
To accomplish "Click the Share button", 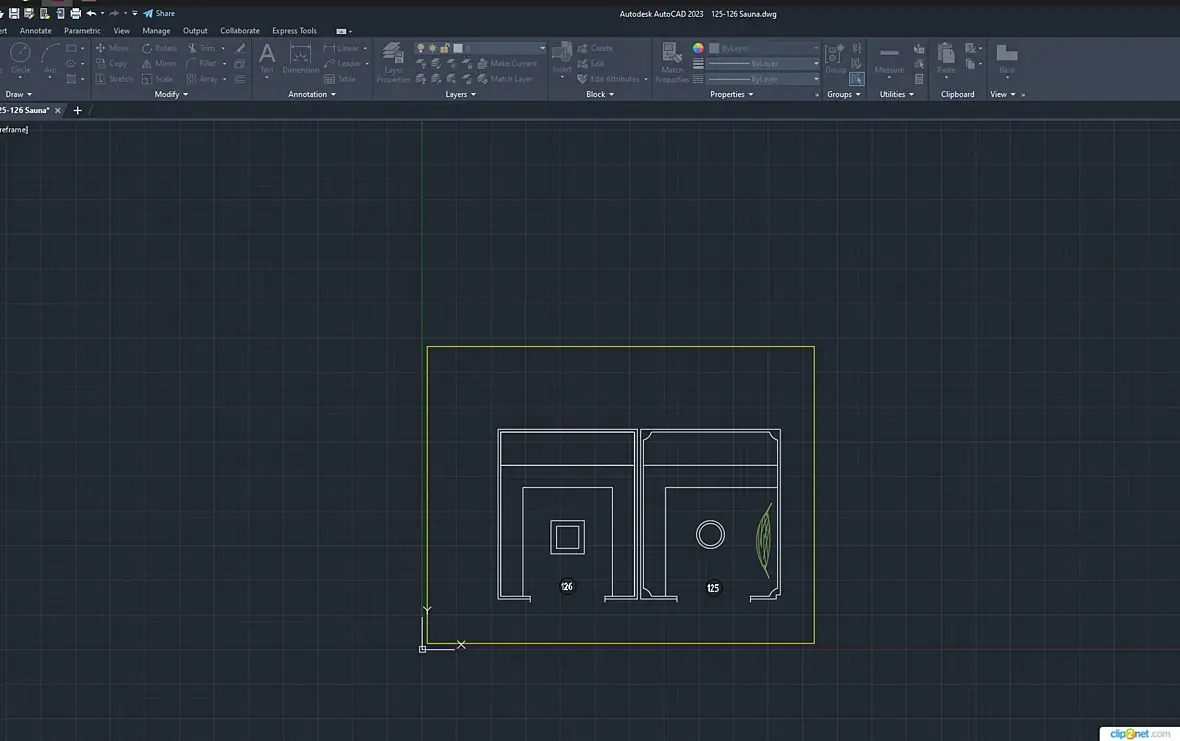I will (159, 13).
